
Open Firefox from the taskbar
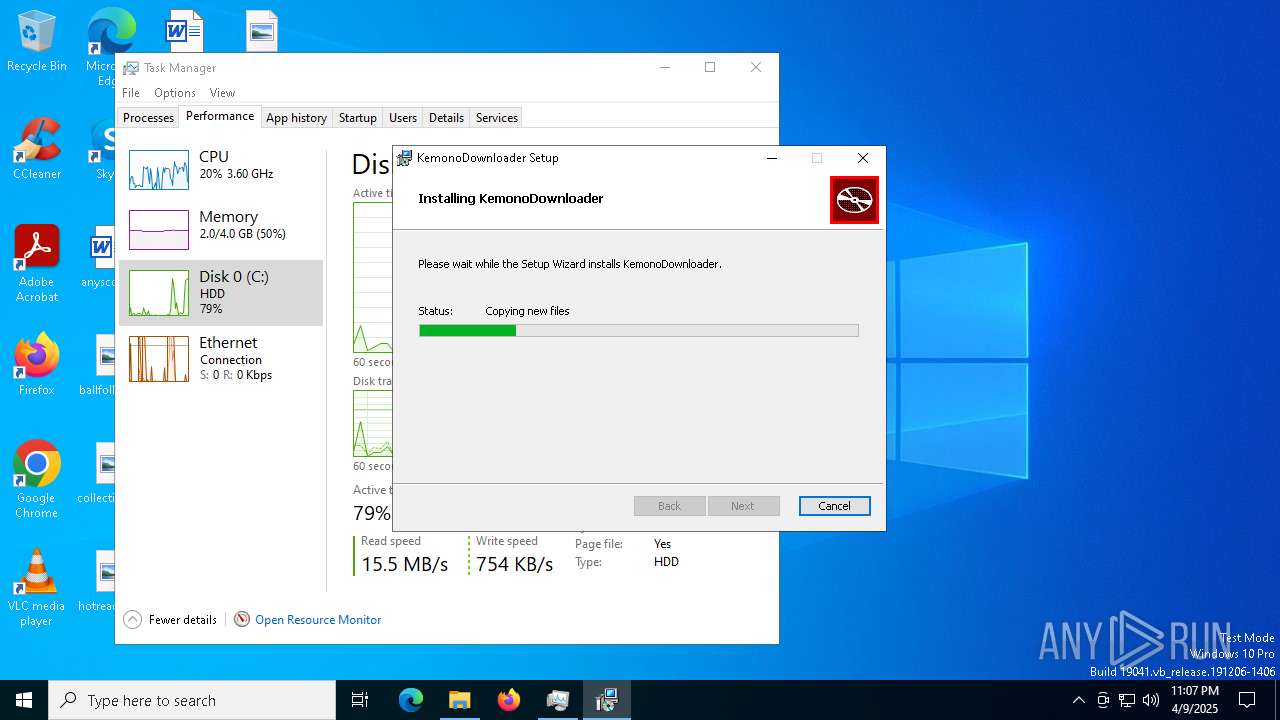click(508, 700)
